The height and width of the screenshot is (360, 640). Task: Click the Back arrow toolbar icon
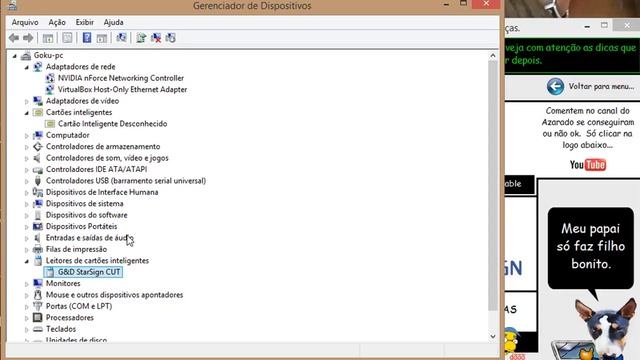coord(14,38)
